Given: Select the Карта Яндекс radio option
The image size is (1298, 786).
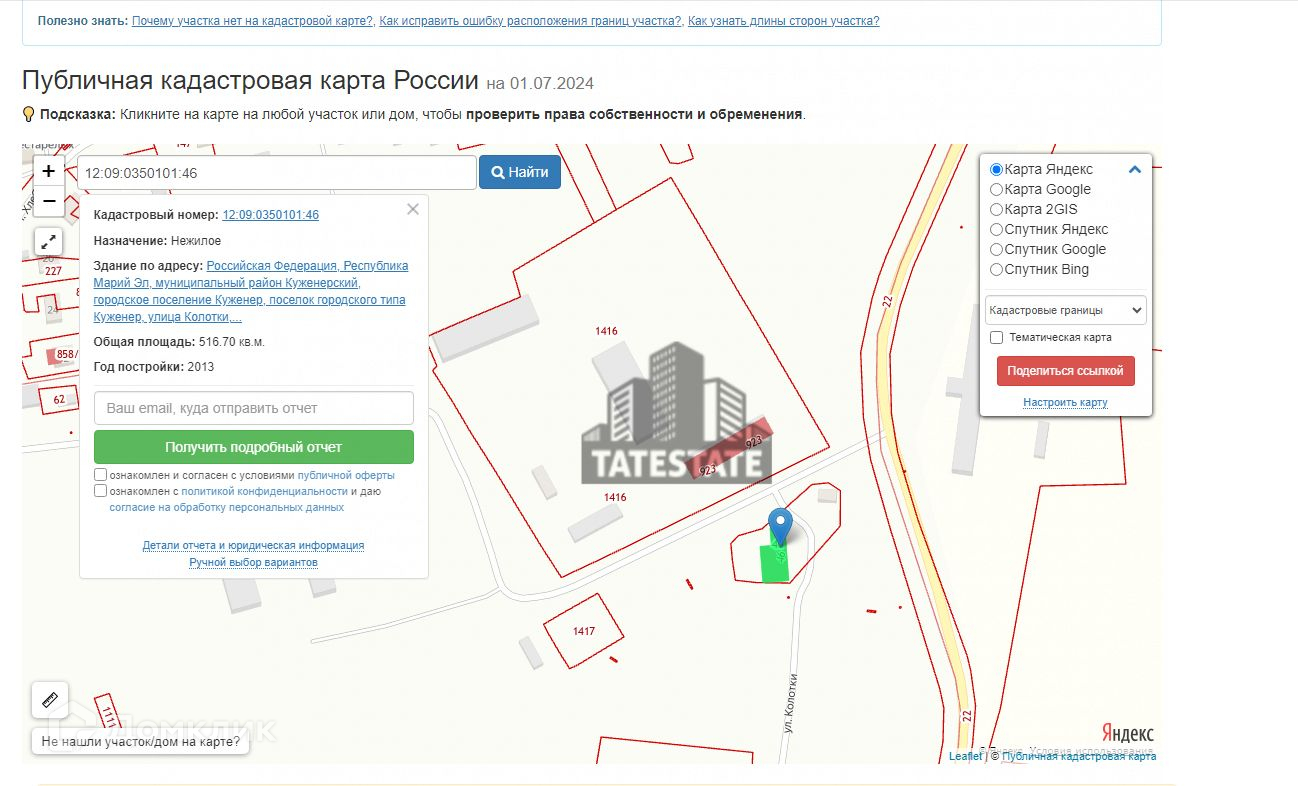Looking at the screenshot, I should click(x=996, y=170).
